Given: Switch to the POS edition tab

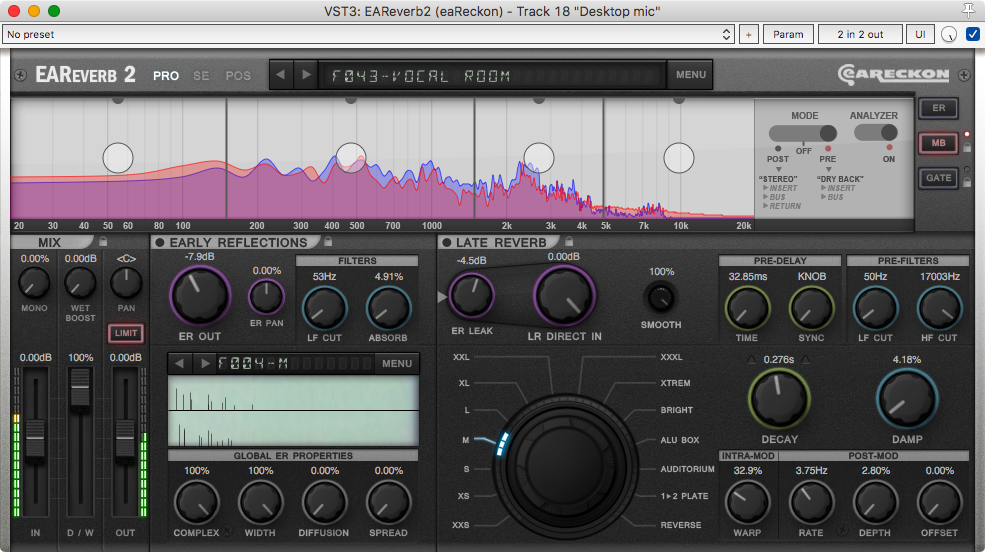Looking at the screenshot, I should pyautogui.click(x=238, y=76).
